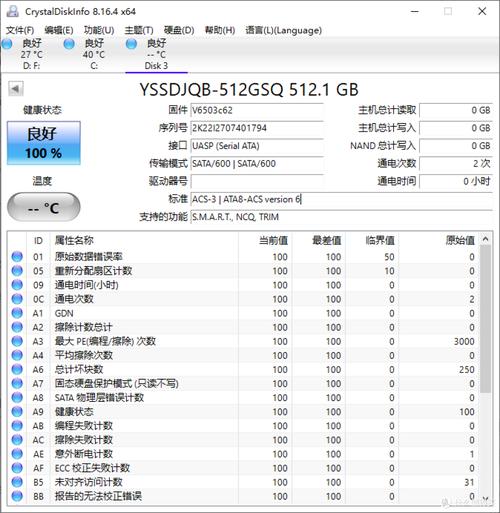Viewport: 500px width, 513px height.
Task: Click the 健康状态 label above the status button
Action: click(x=42, y=110)
